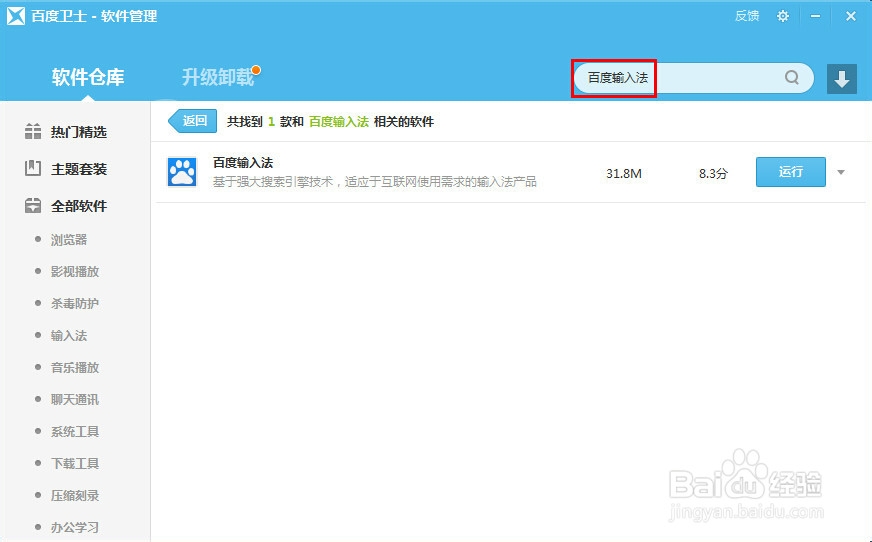Switch to the 升级卸载 tab
872x542 pixels.
coord(218,77)
